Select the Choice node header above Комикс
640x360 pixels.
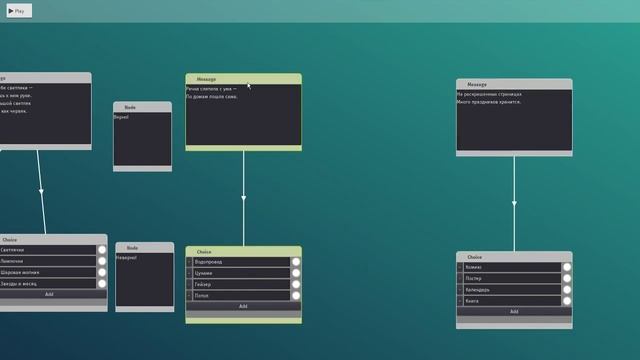[514, 257]
